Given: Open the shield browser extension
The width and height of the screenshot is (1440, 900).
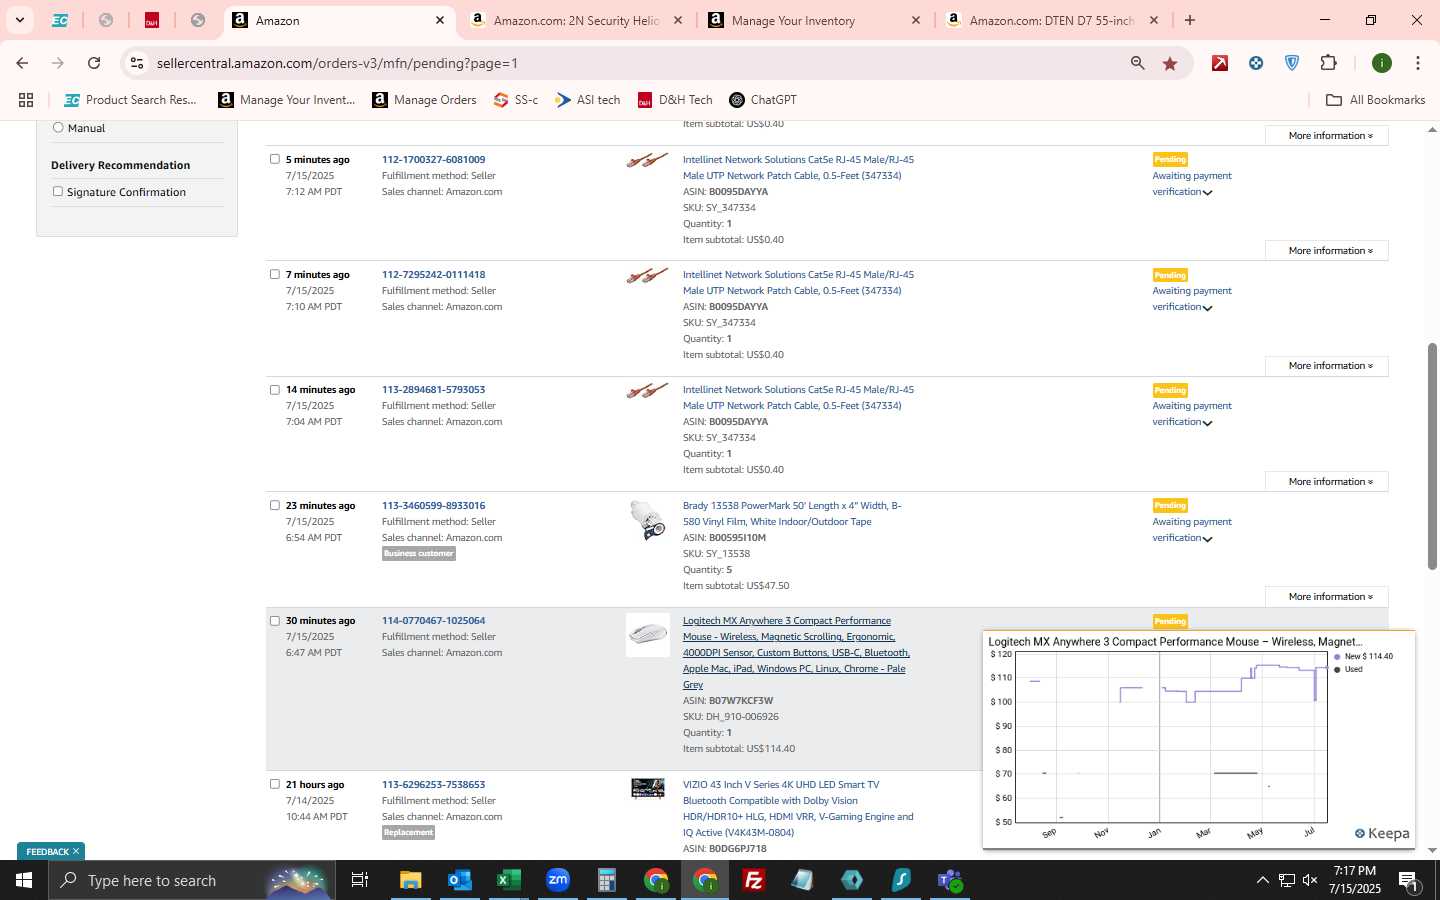Looking at the screenshot, I should click(1292, 63).
